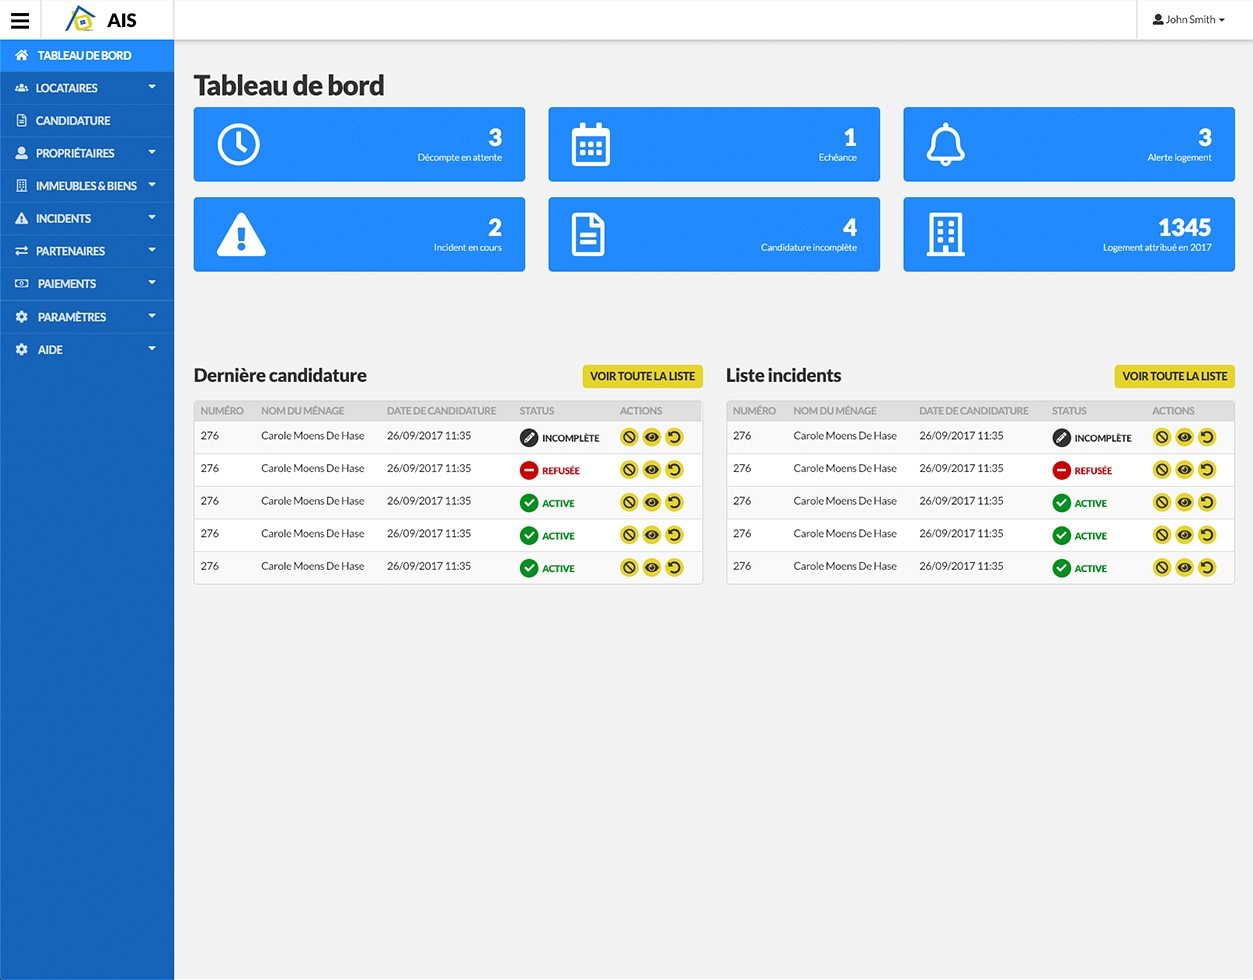This screenshot has width=1253, height=980.
Task: Click restore arrow on Incomplète row, Liste incidents
Action: click(1207, 437)
